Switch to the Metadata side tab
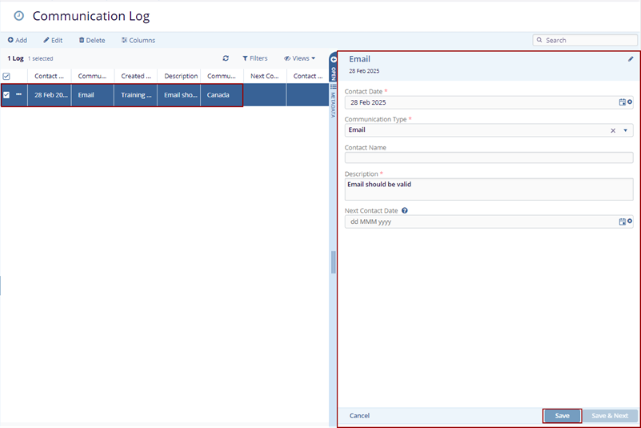 334,101
